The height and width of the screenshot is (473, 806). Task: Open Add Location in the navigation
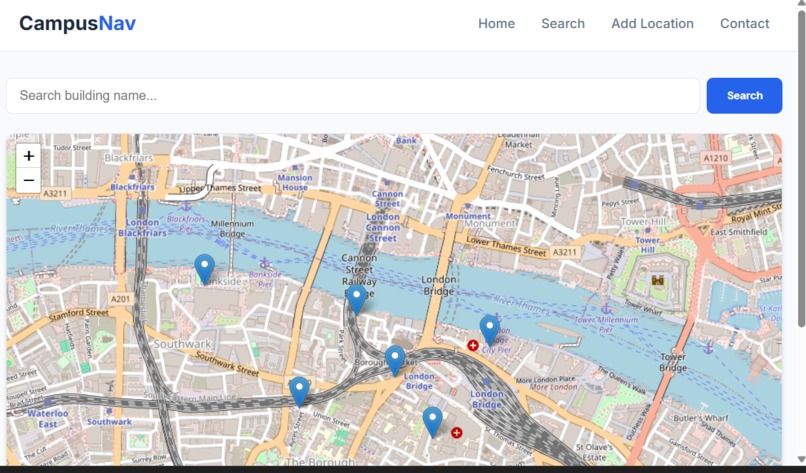click(x=652, y=24)
